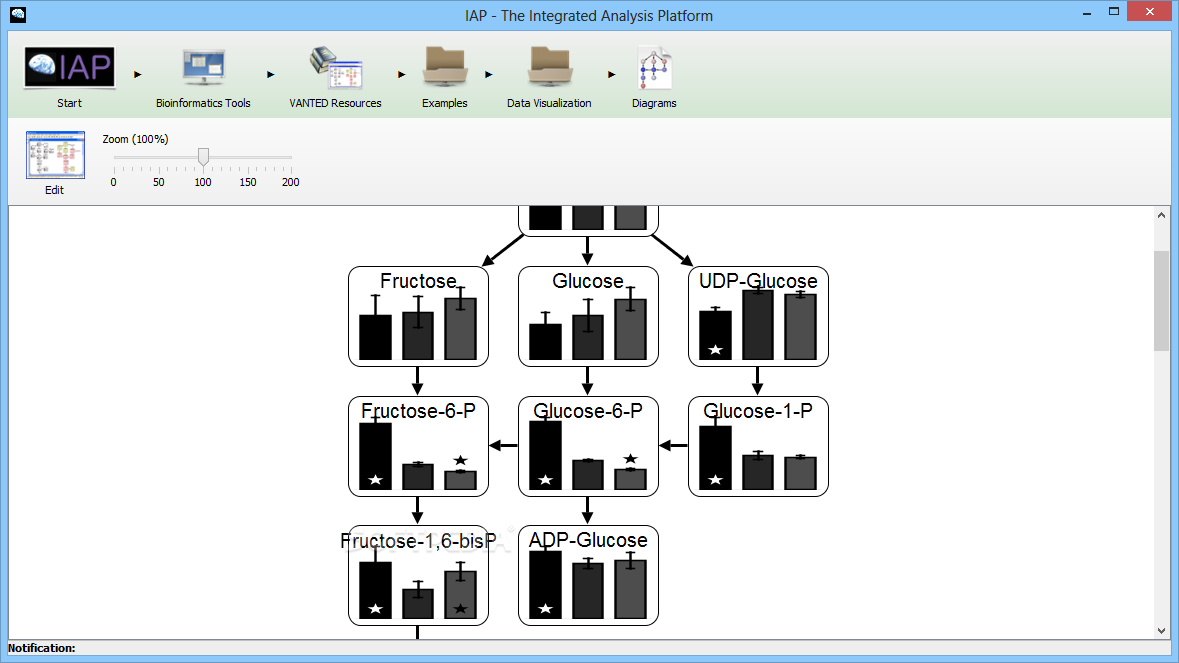1179x663 pixels.
Task: Open Bioinformatics Tools monitor icon
Action: 203,67
